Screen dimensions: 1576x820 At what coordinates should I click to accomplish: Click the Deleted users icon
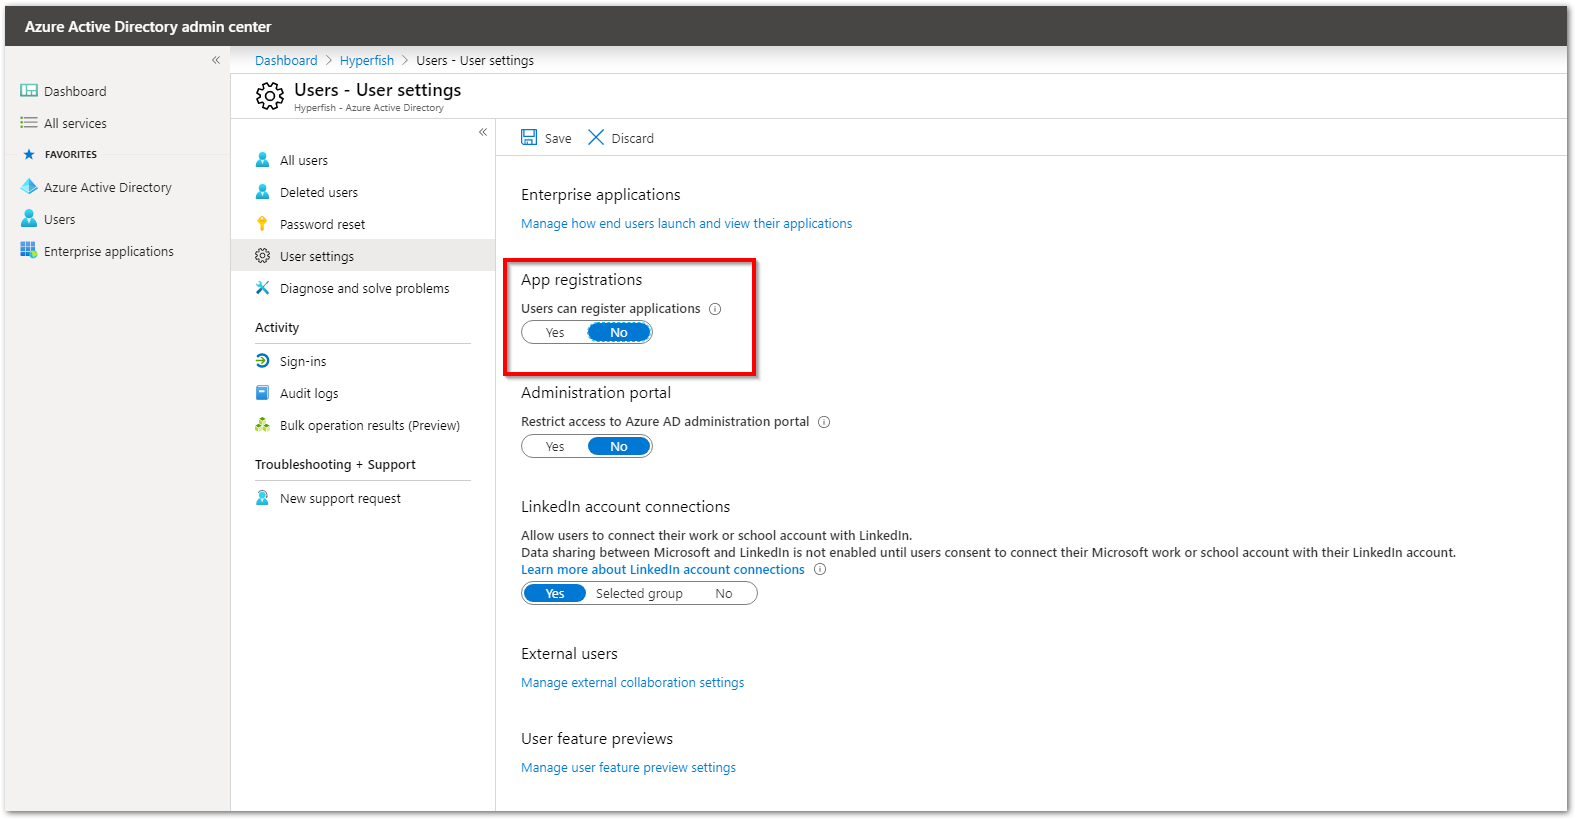[263, 192]
